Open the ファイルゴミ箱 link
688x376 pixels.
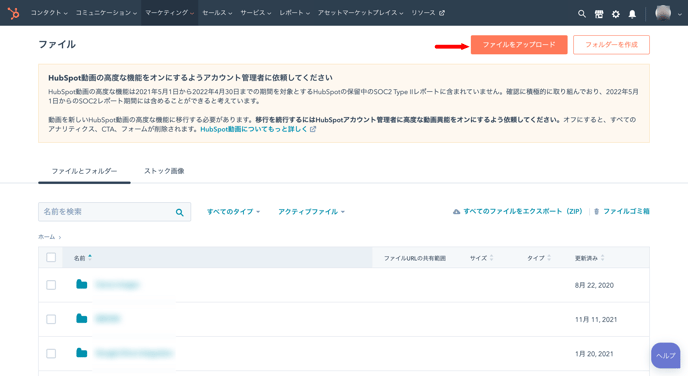[626, 211]
